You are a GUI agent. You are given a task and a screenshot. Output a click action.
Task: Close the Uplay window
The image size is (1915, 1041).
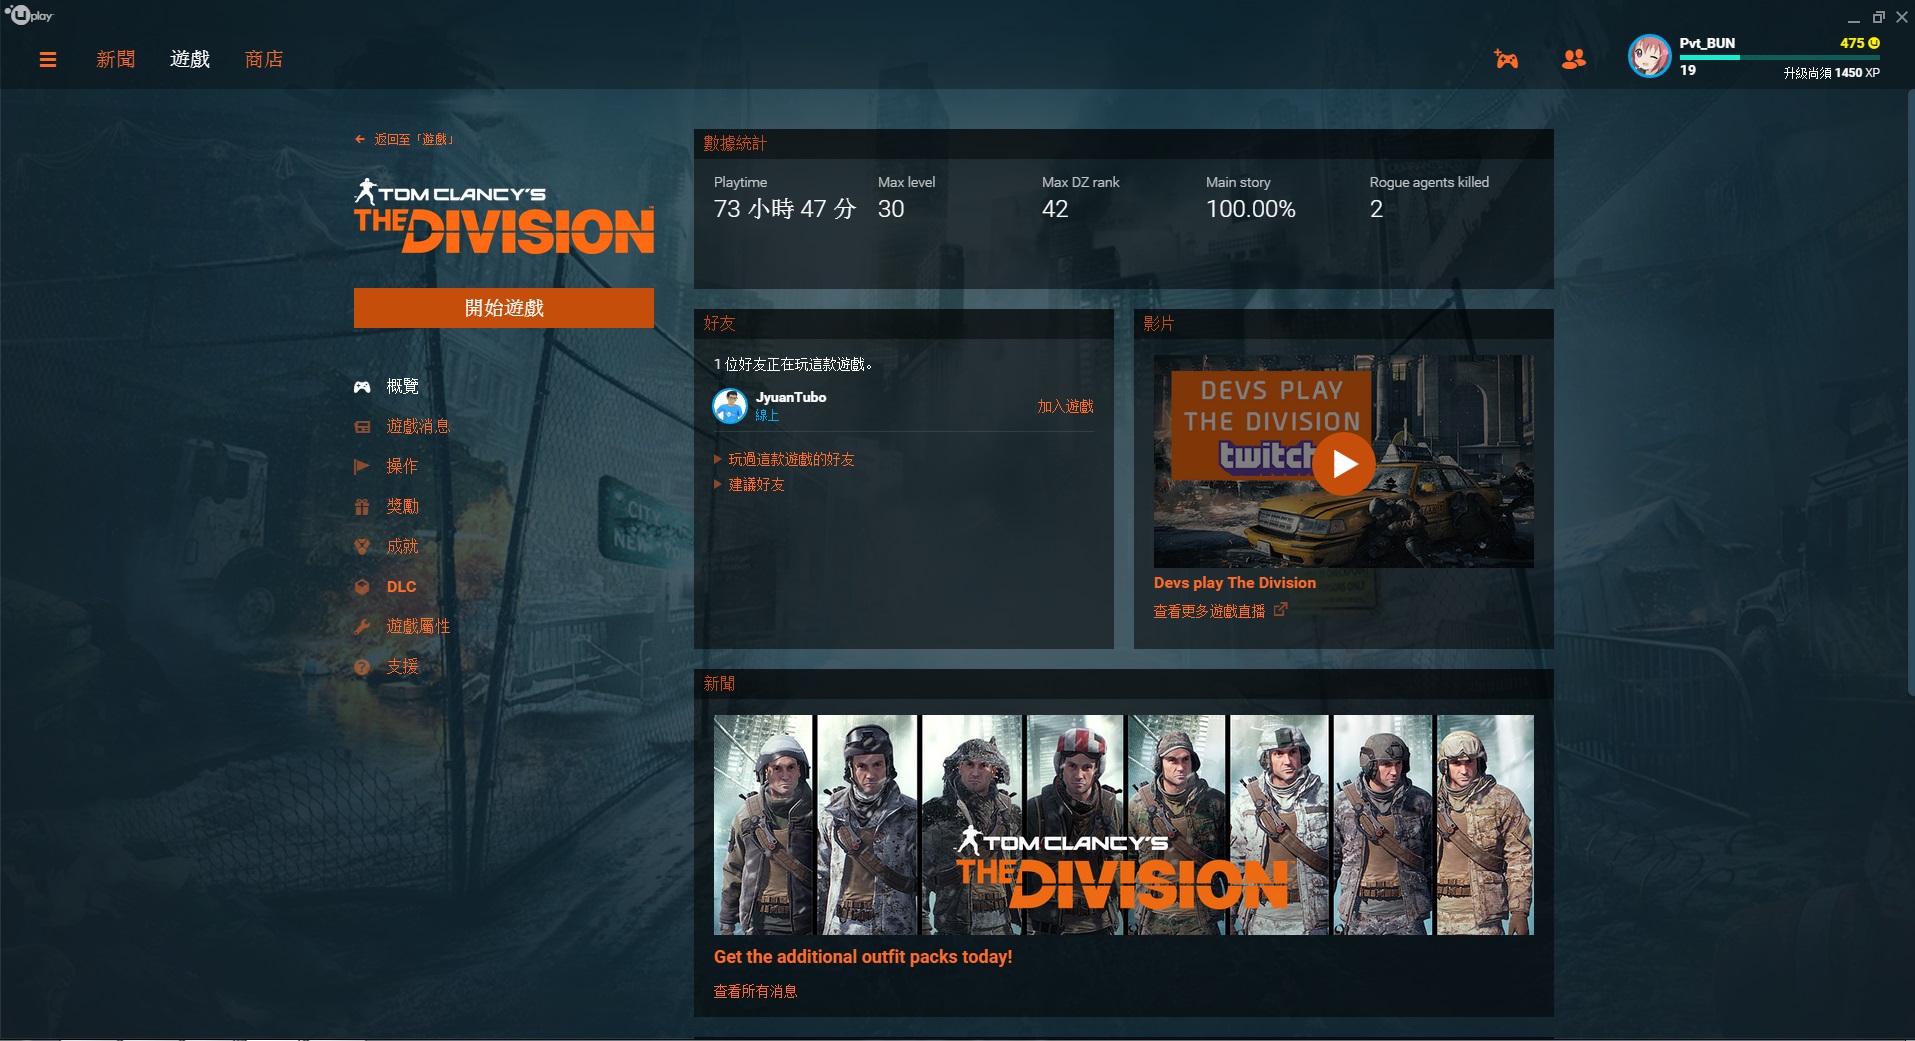point(1902,17)
